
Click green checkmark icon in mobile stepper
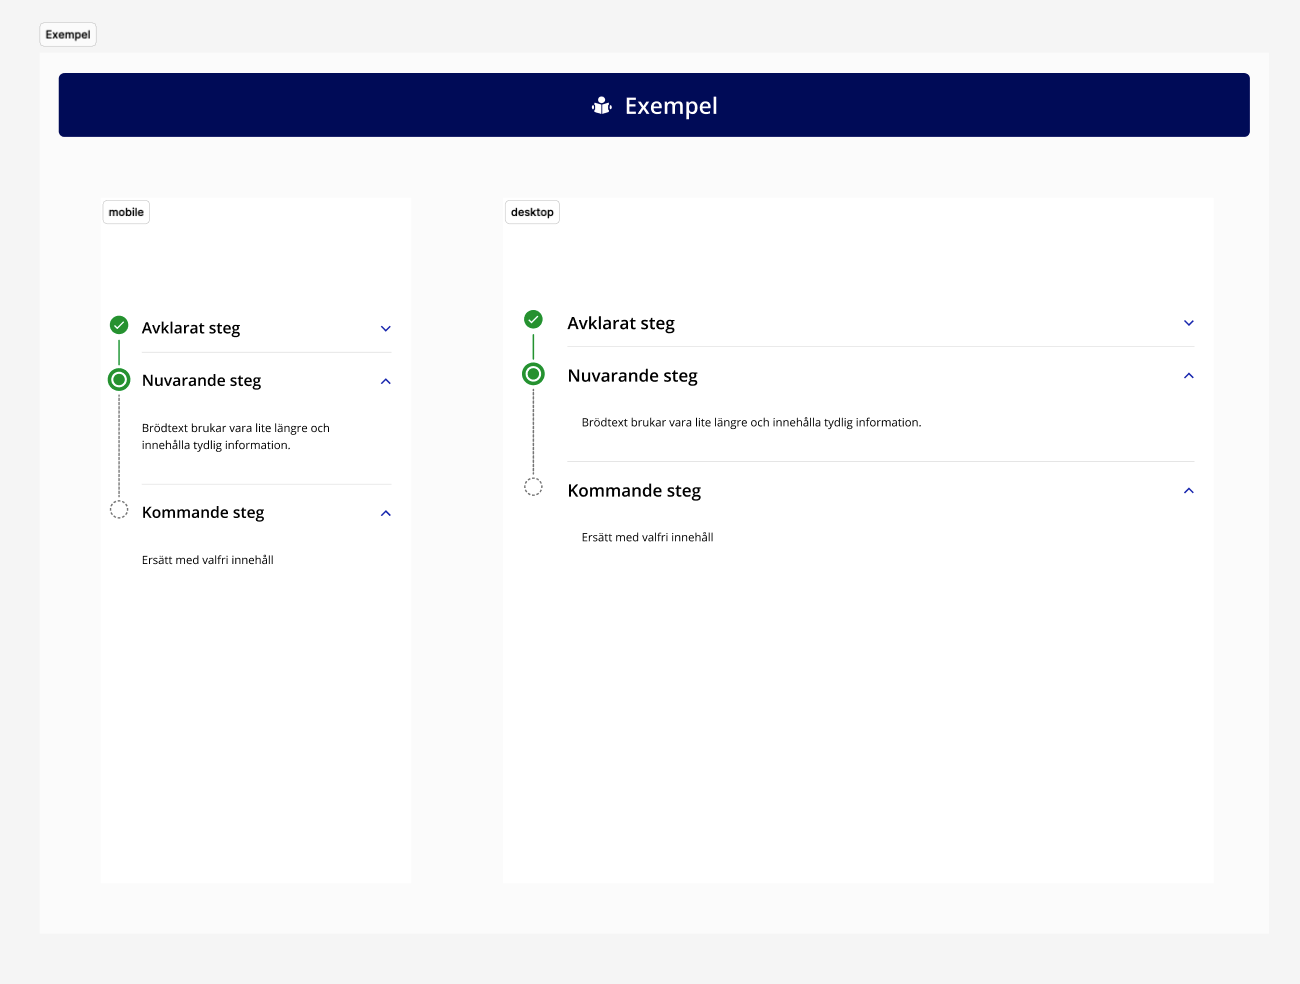(x=119, y=325)
